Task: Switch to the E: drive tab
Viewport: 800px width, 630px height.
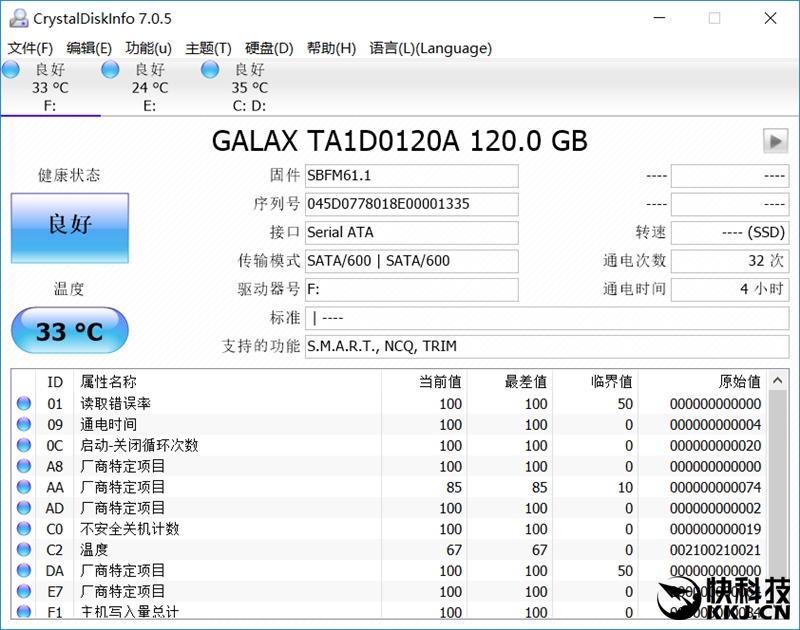Action: (149, 87)
